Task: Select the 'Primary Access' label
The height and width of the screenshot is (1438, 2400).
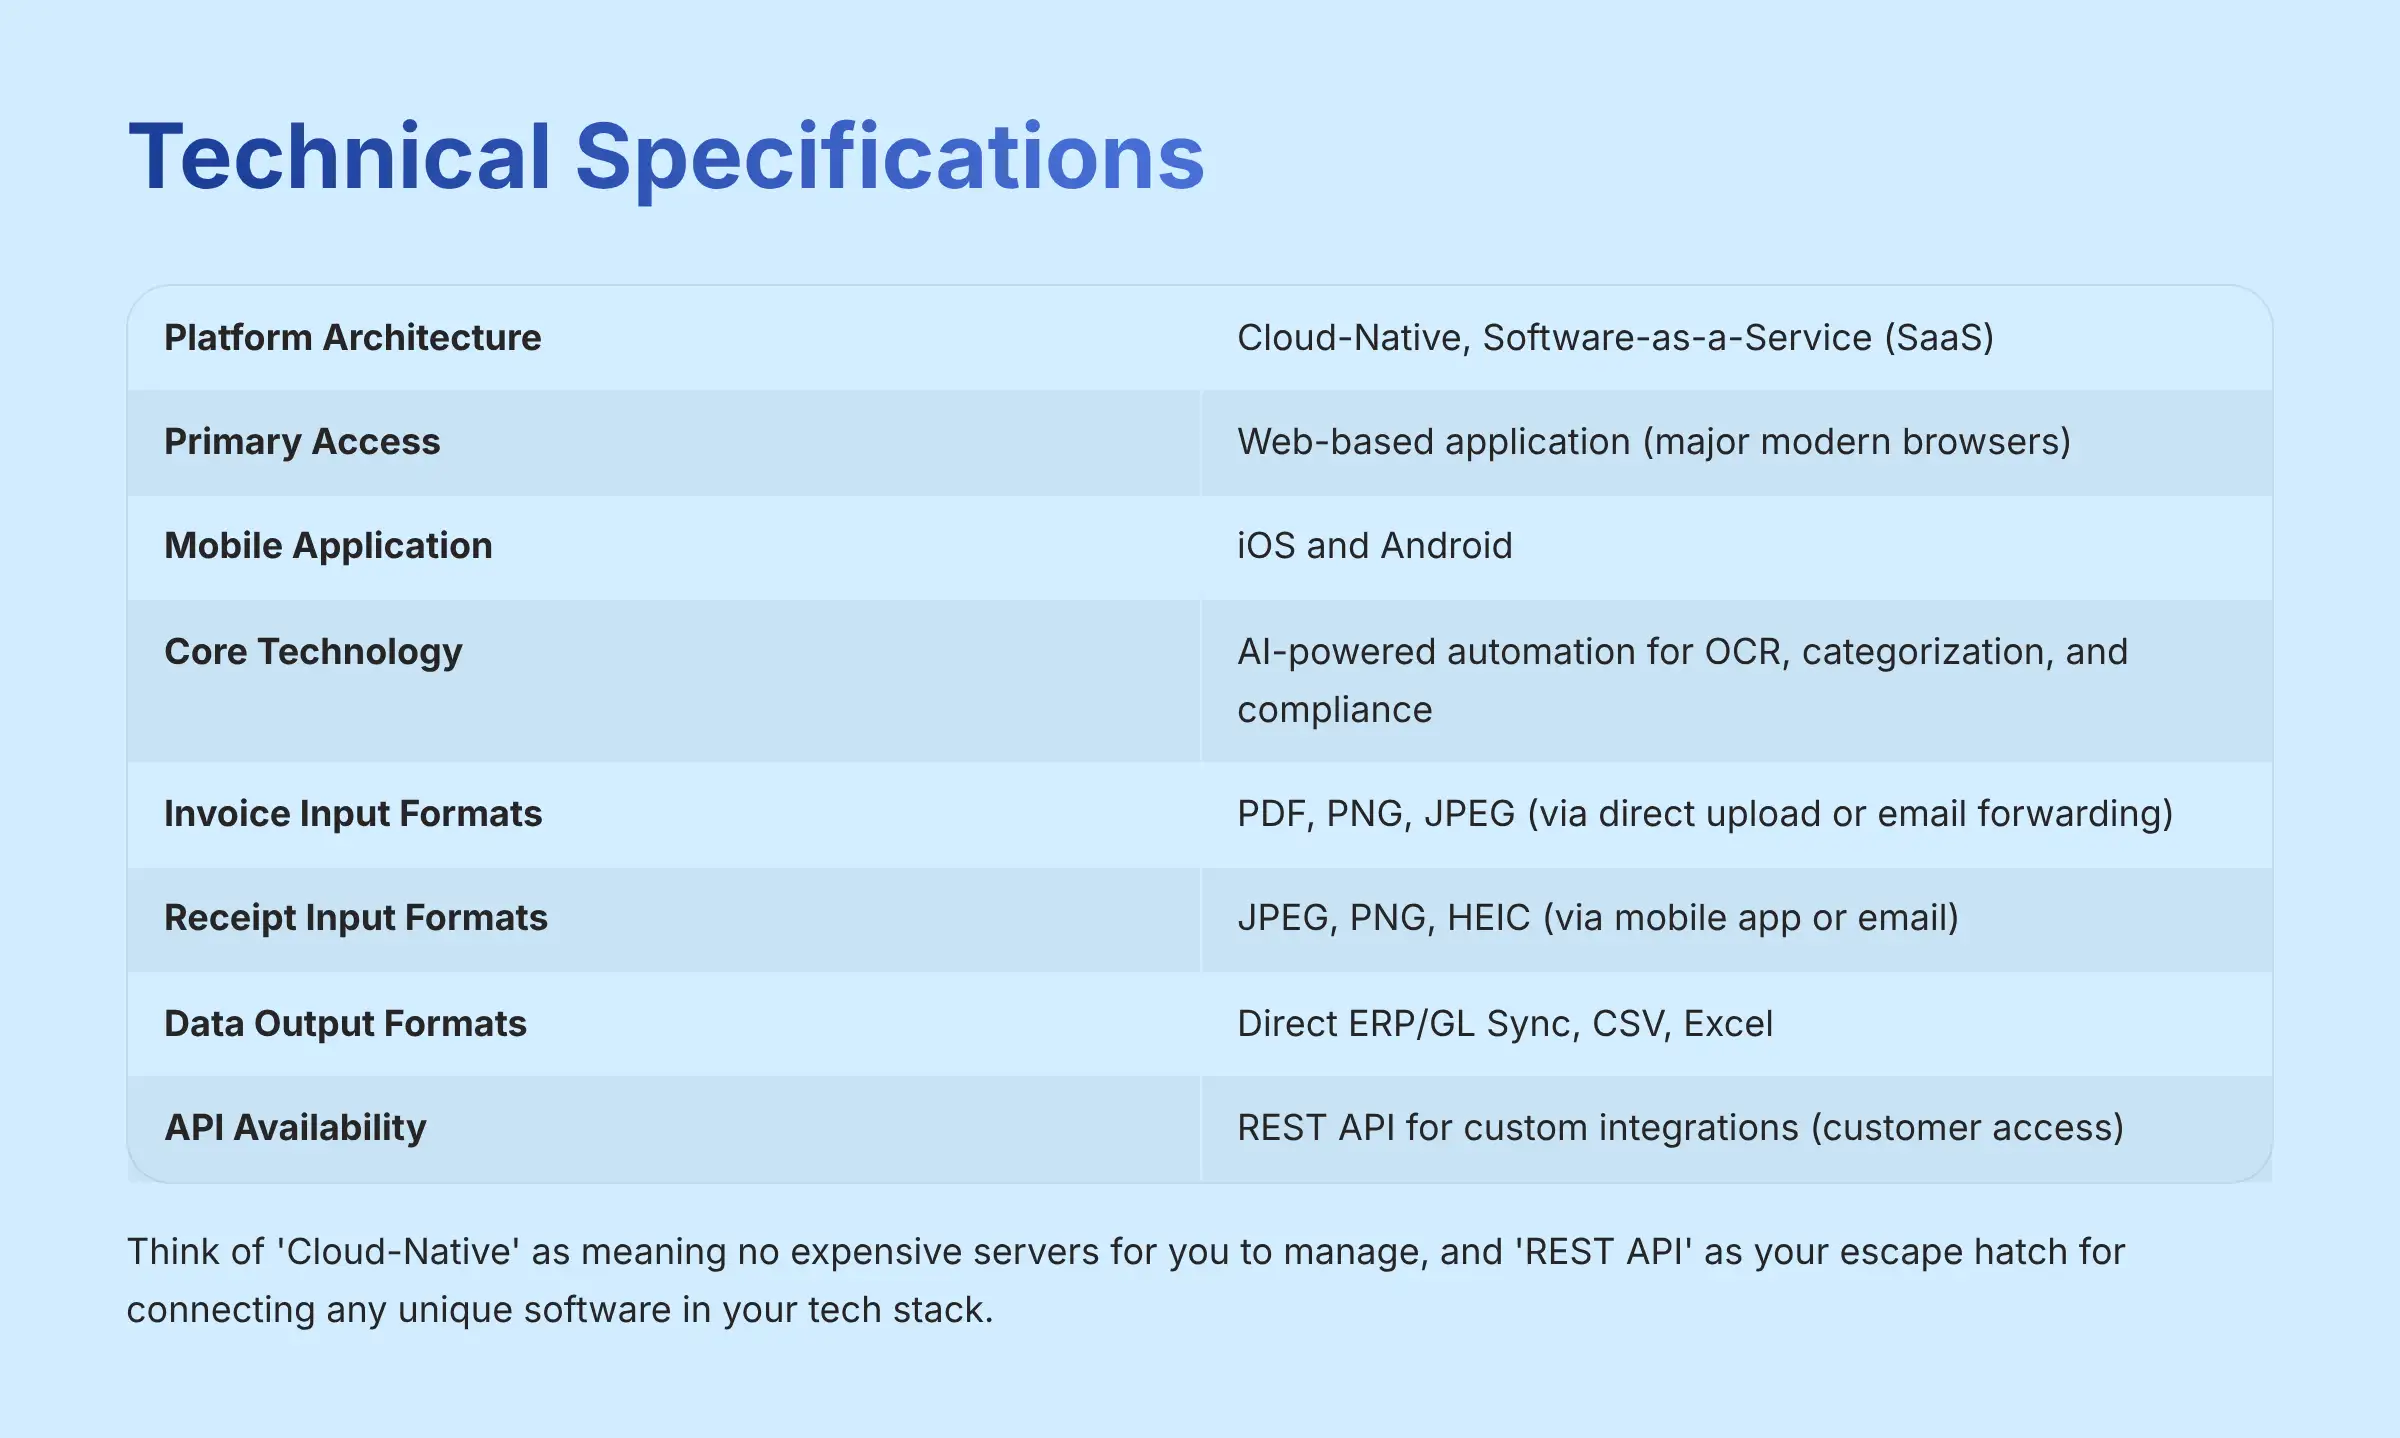Action: [x=302, y=442]
